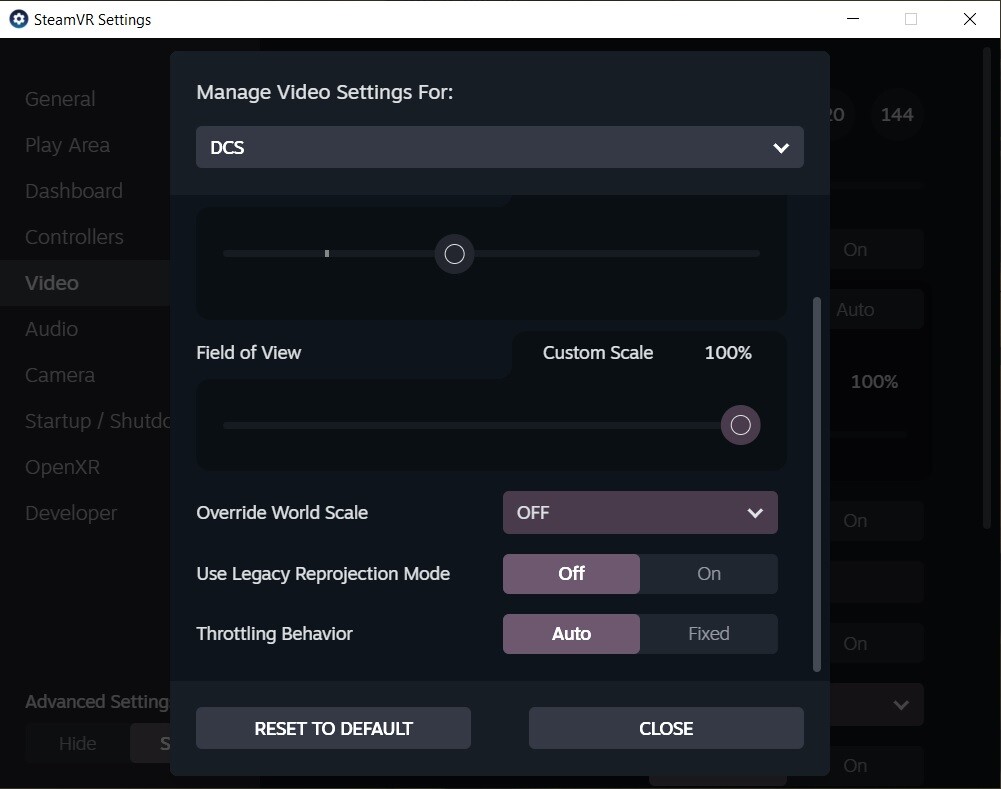Open the Developer settings tab

tap(71, 513)
